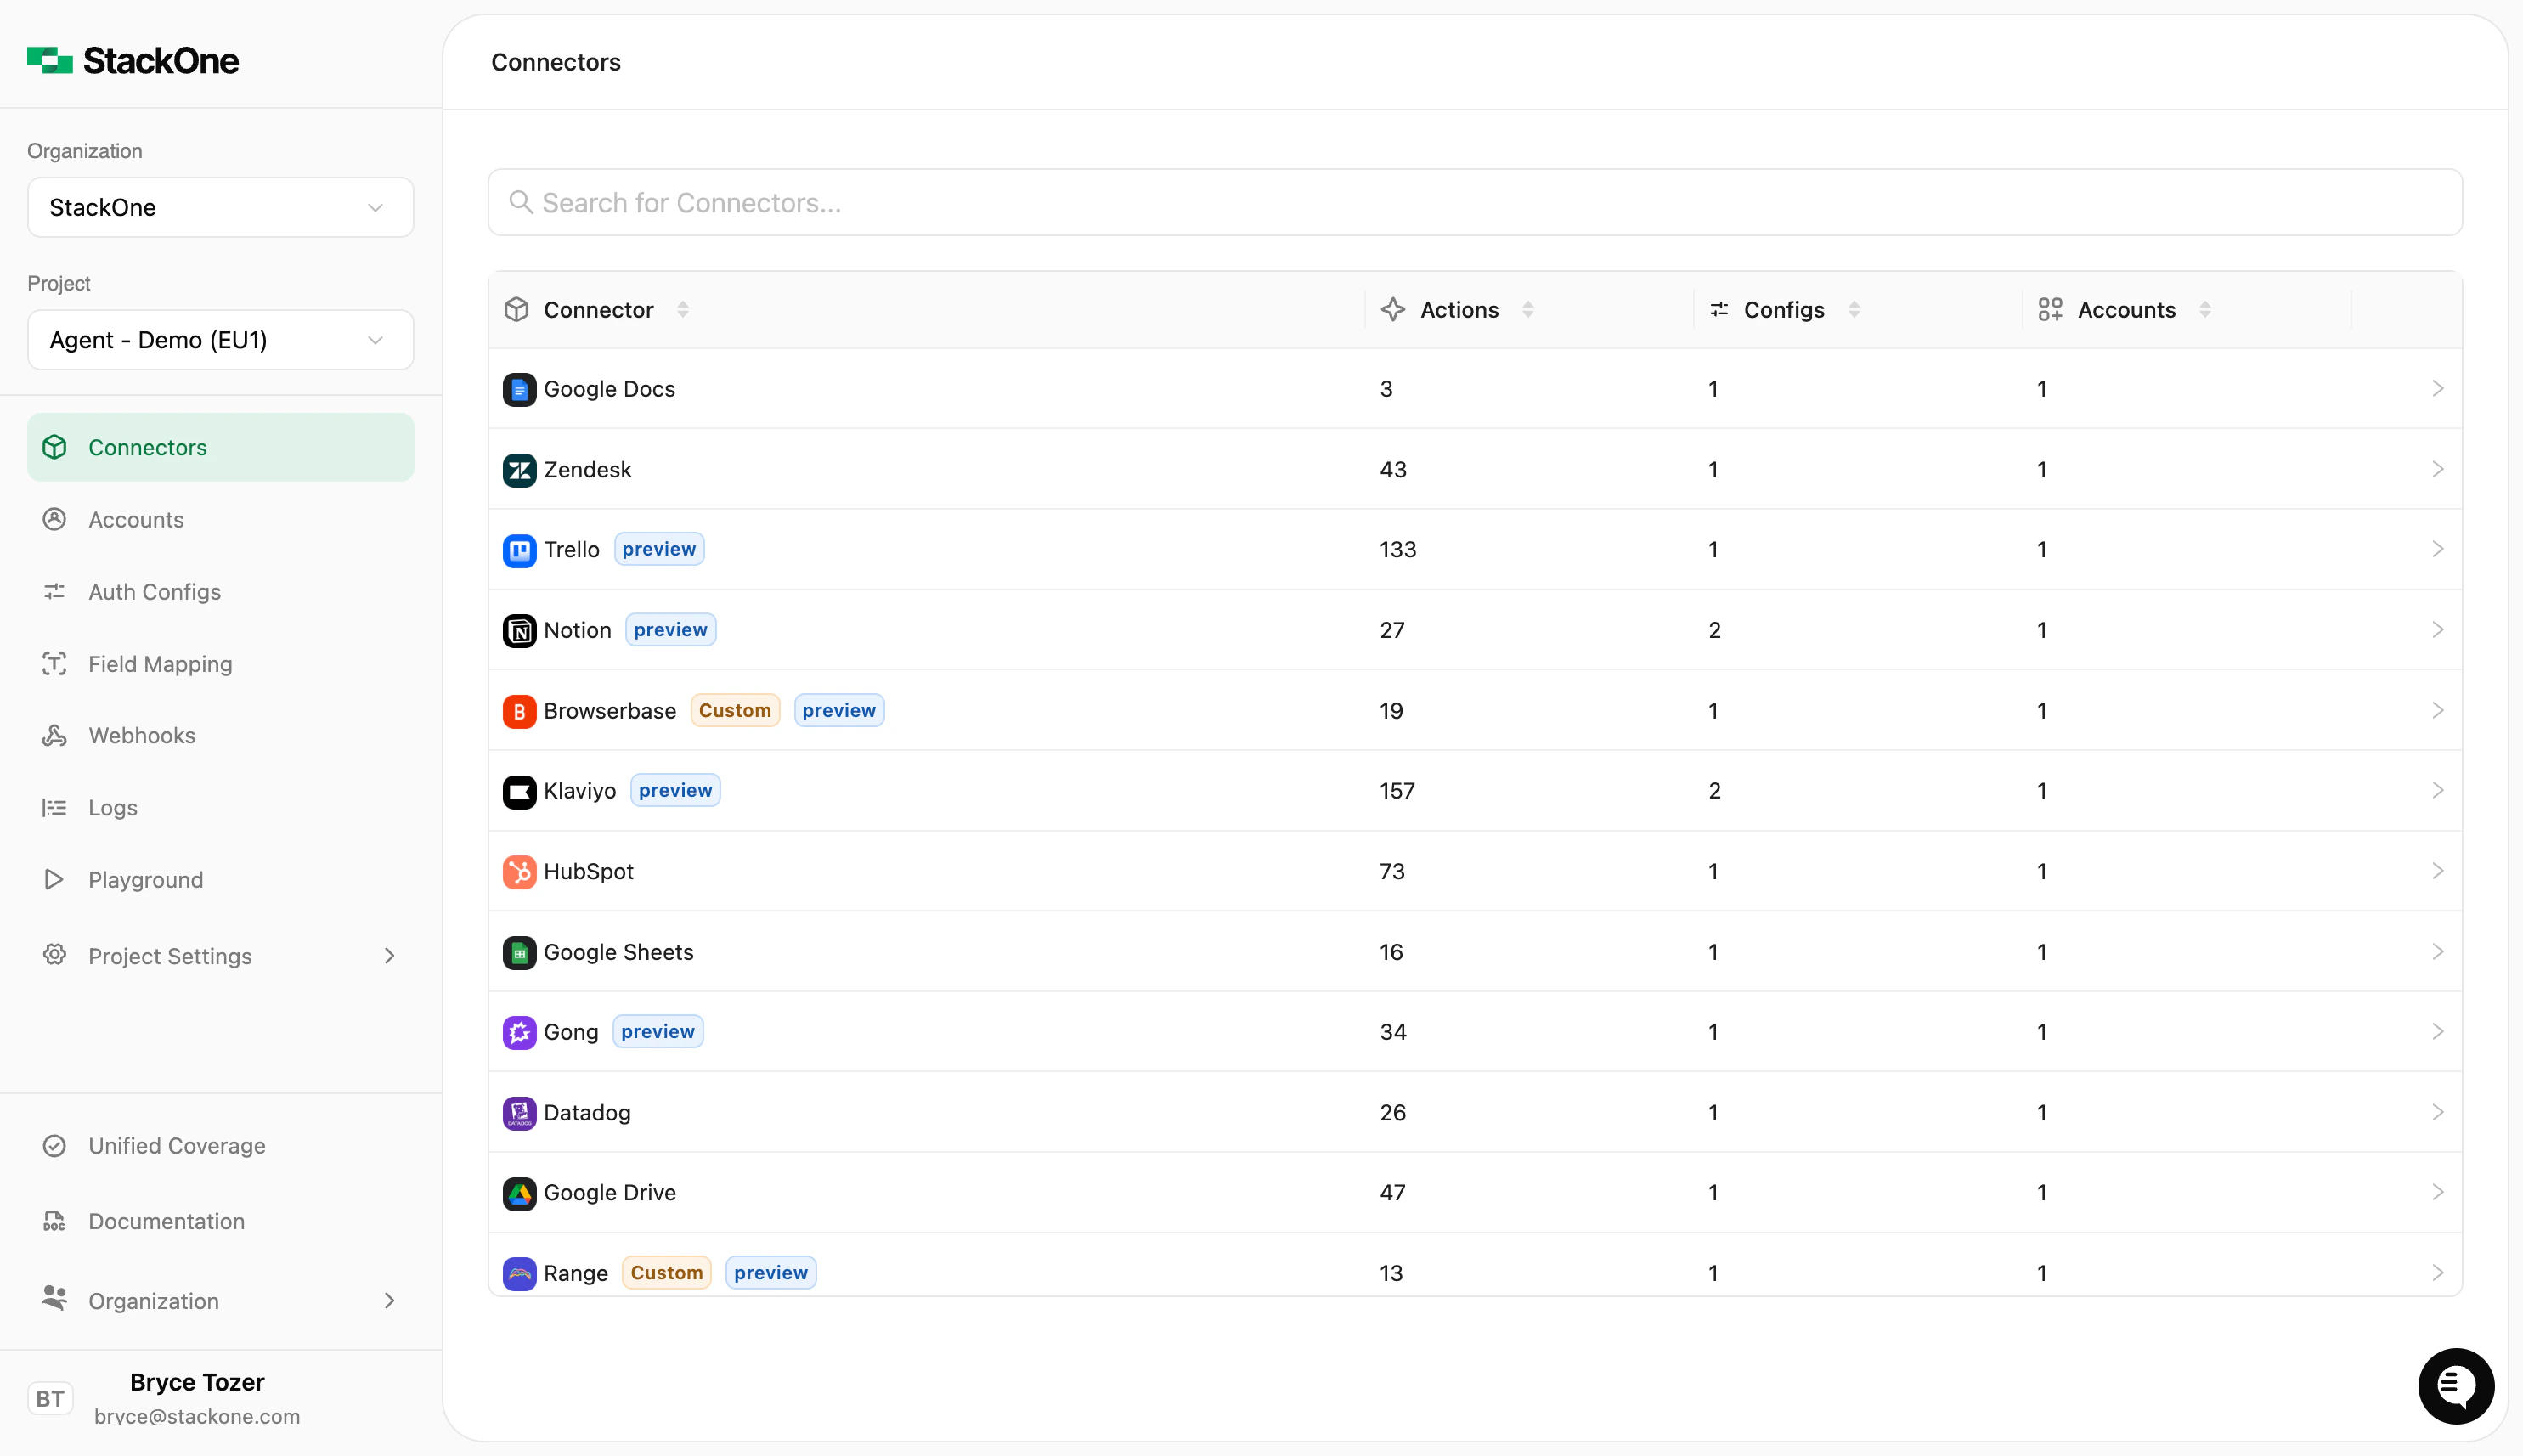This screenshot has width=2523, height=1456.
Task: Open the Google Docs connector icon
Action: pyautogui.click(x=519, y=389)
